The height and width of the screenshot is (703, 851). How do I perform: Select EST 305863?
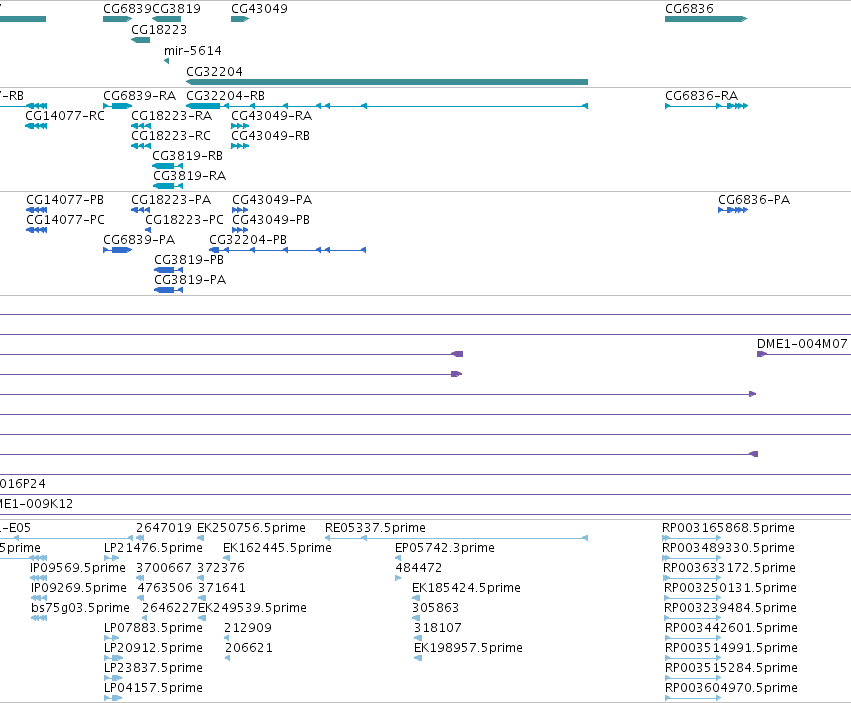pos(436,608)
